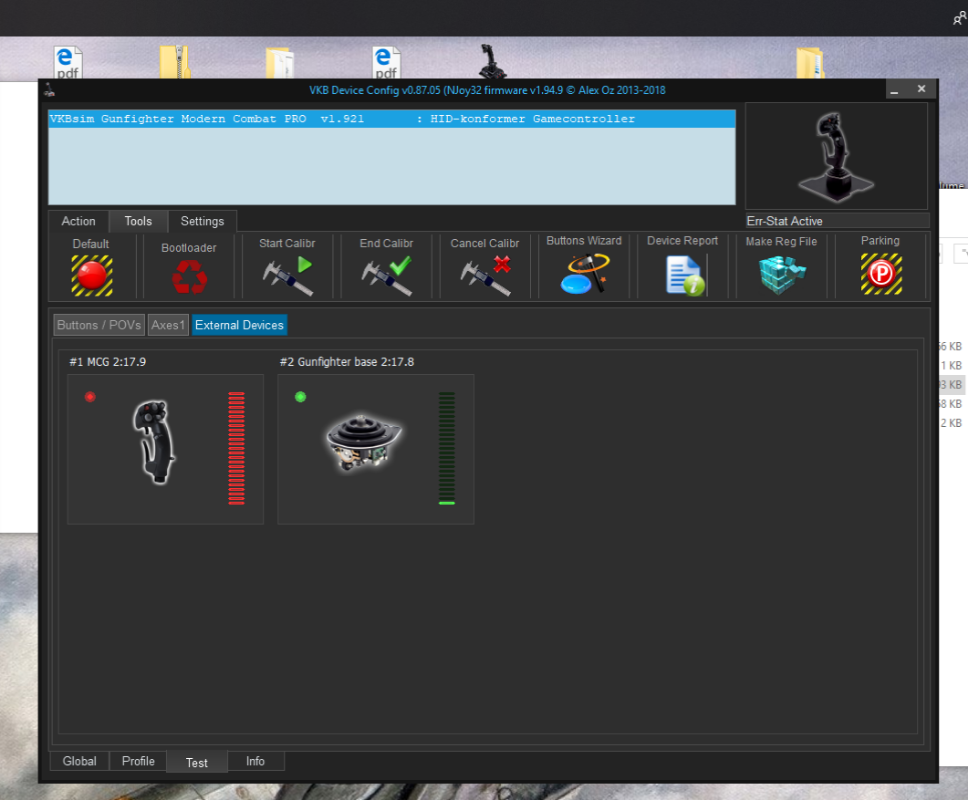This screenshot has height=800, width=968.
Task: Switch to the Axes1 tab
Action: tap(168, 325)
